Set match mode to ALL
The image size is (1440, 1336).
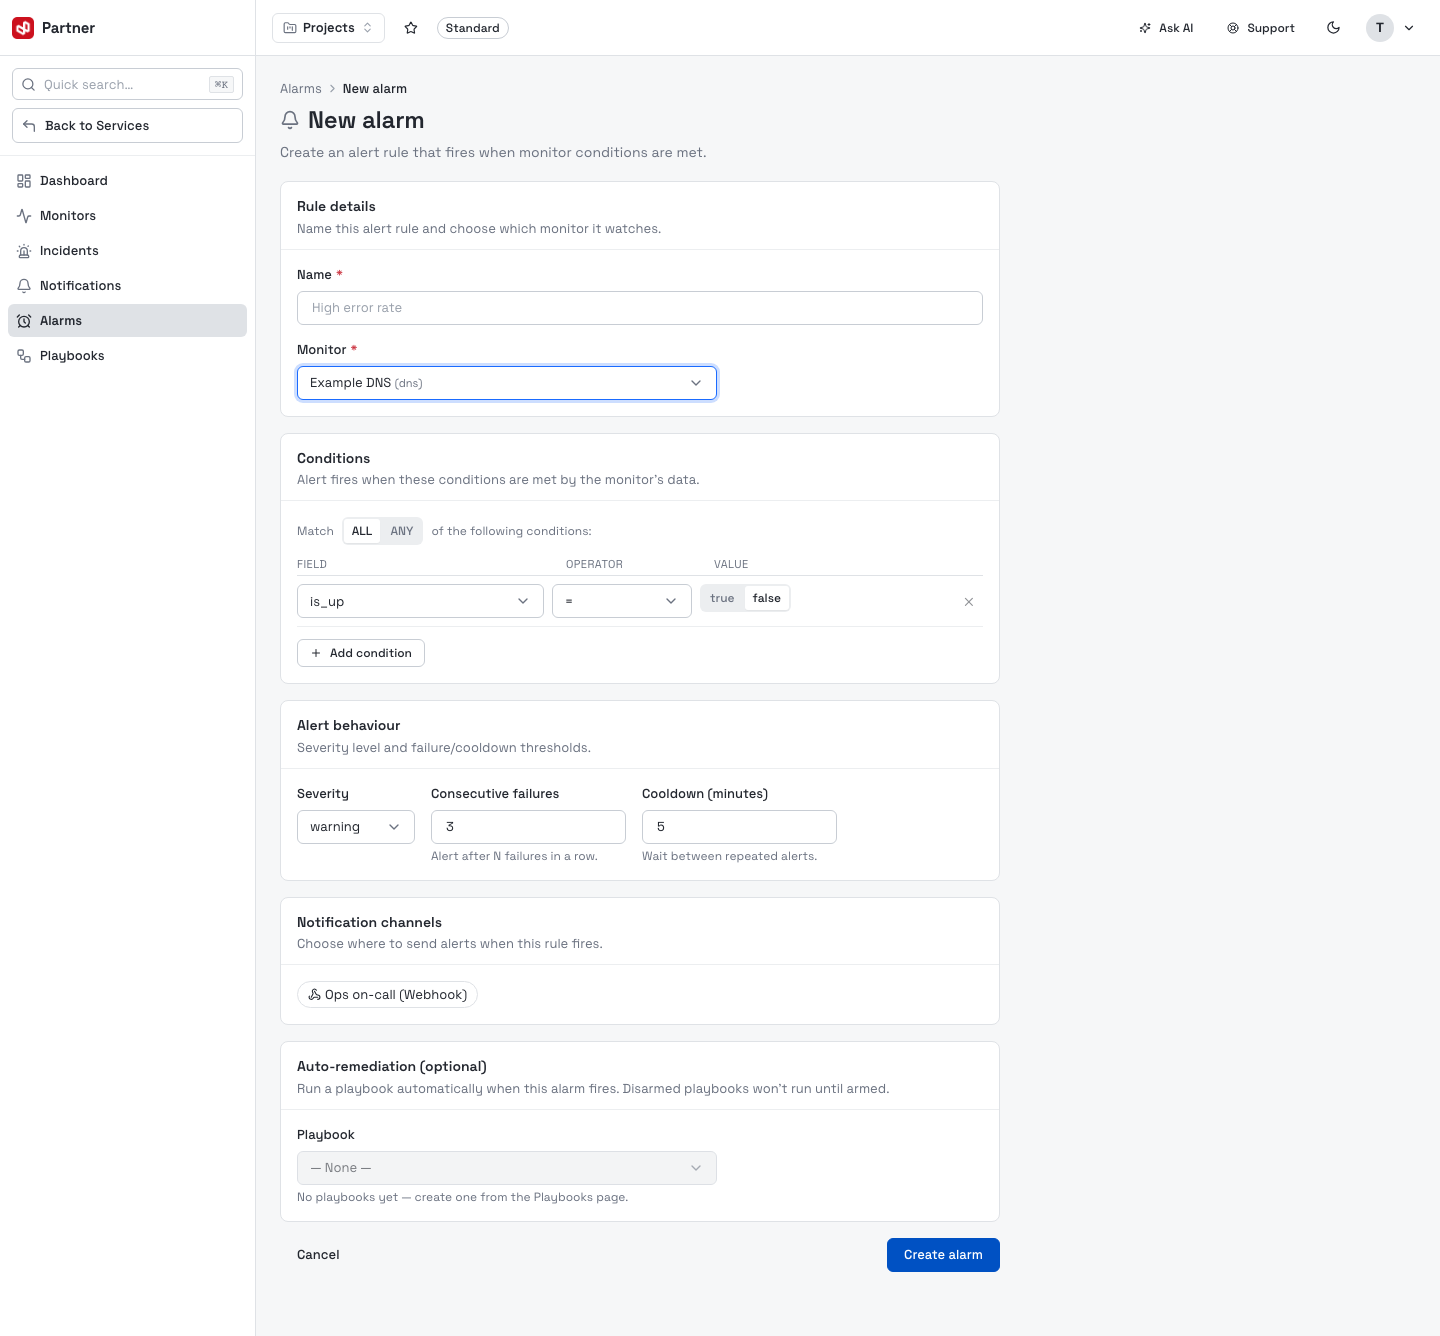(x=362, y=531)
